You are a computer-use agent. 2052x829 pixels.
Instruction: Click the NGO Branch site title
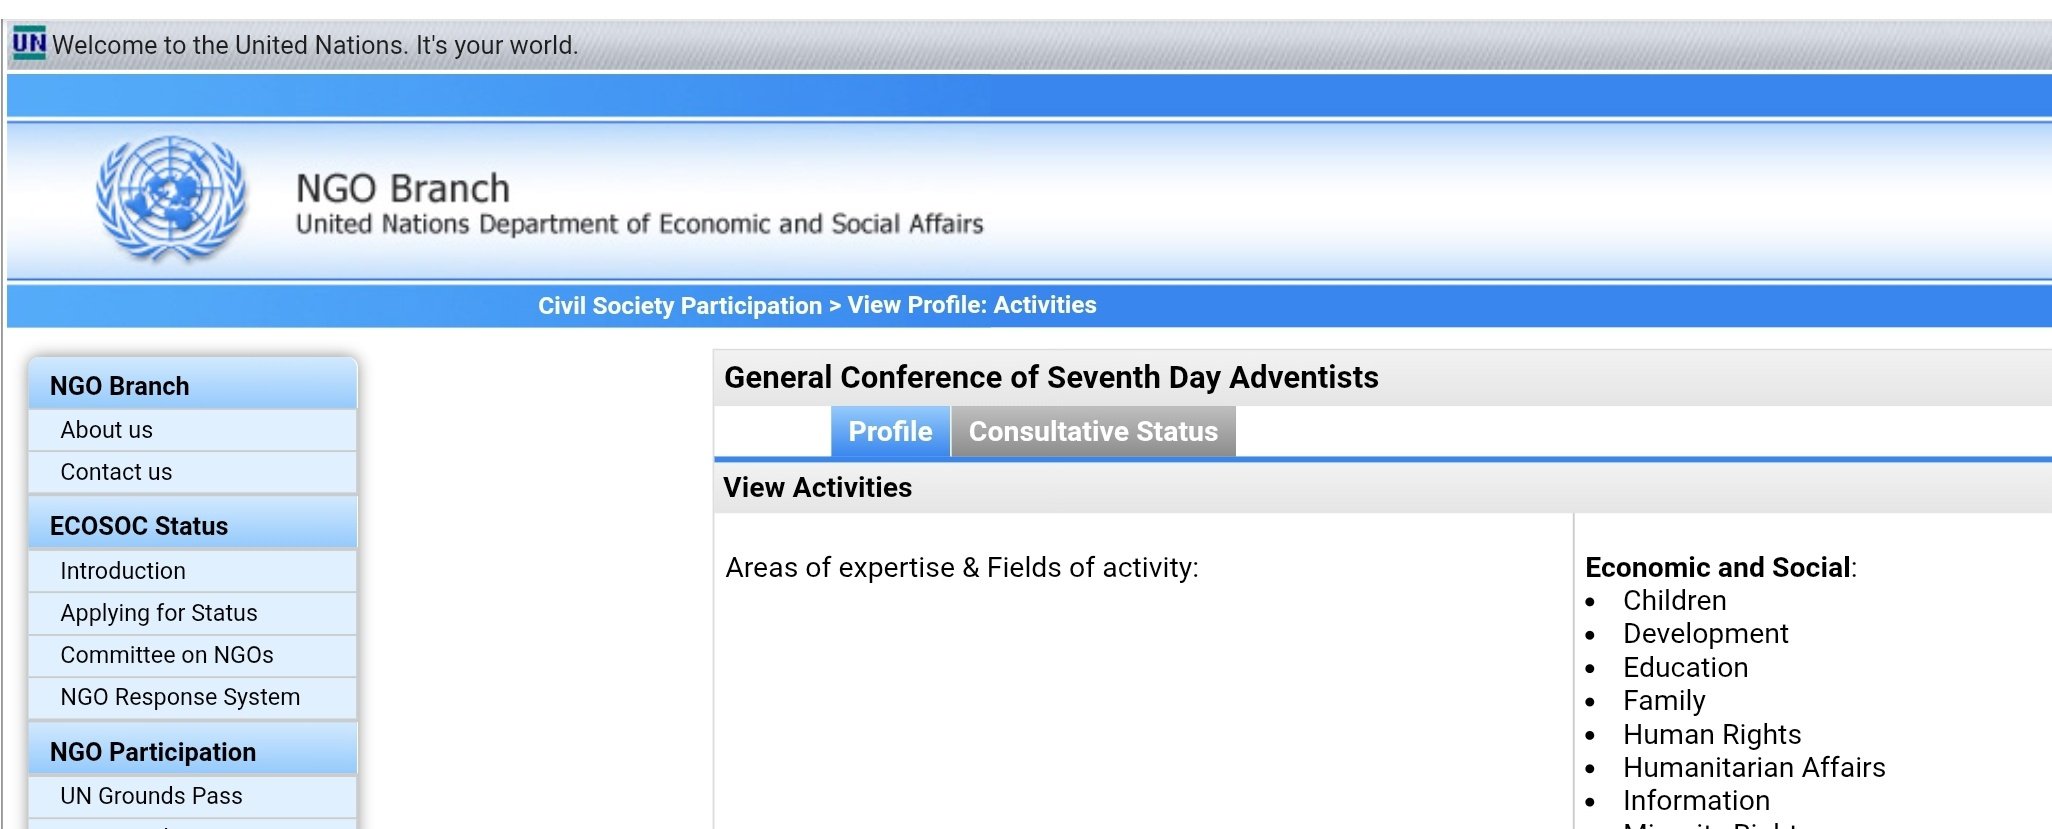pos(403,188)
